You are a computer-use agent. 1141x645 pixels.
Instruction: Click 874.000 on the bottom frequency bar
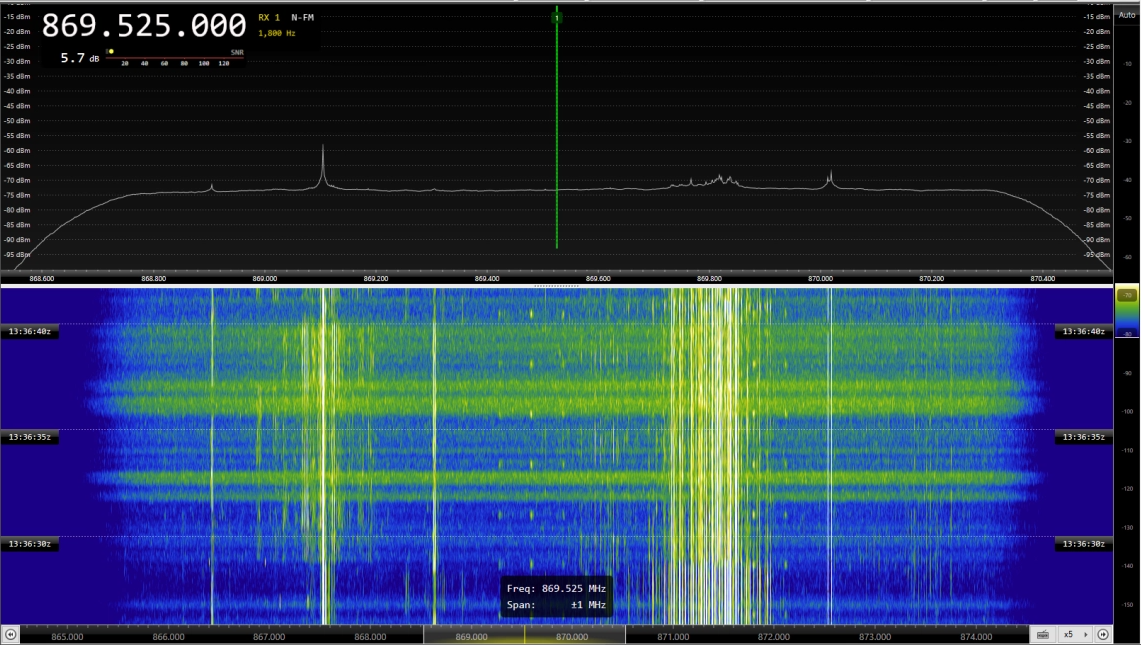point(976,636)
